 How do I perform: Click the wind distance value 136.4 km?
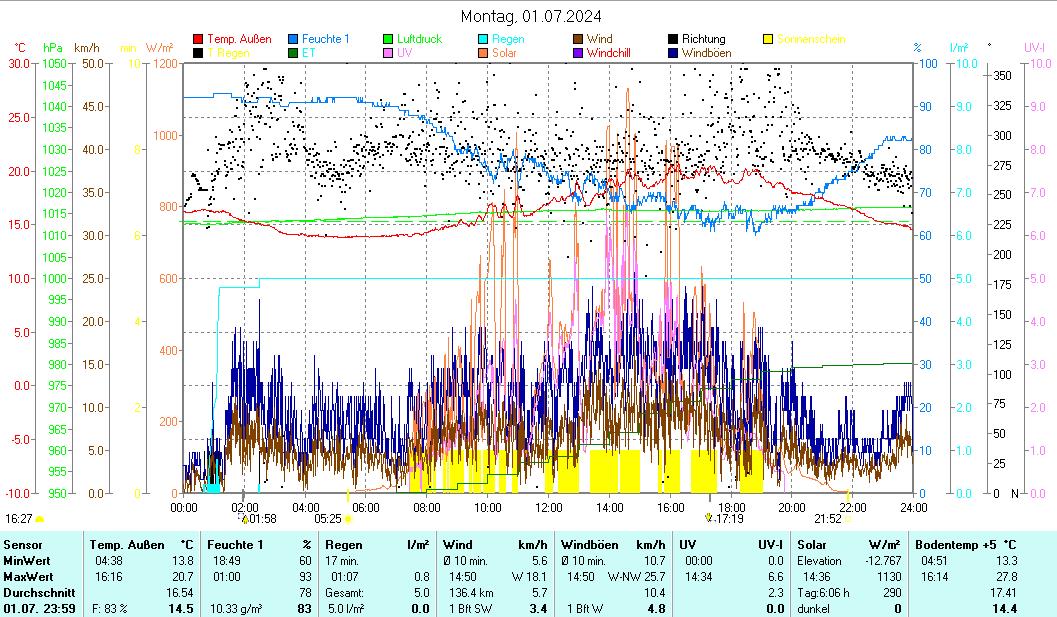click(471, 593)
